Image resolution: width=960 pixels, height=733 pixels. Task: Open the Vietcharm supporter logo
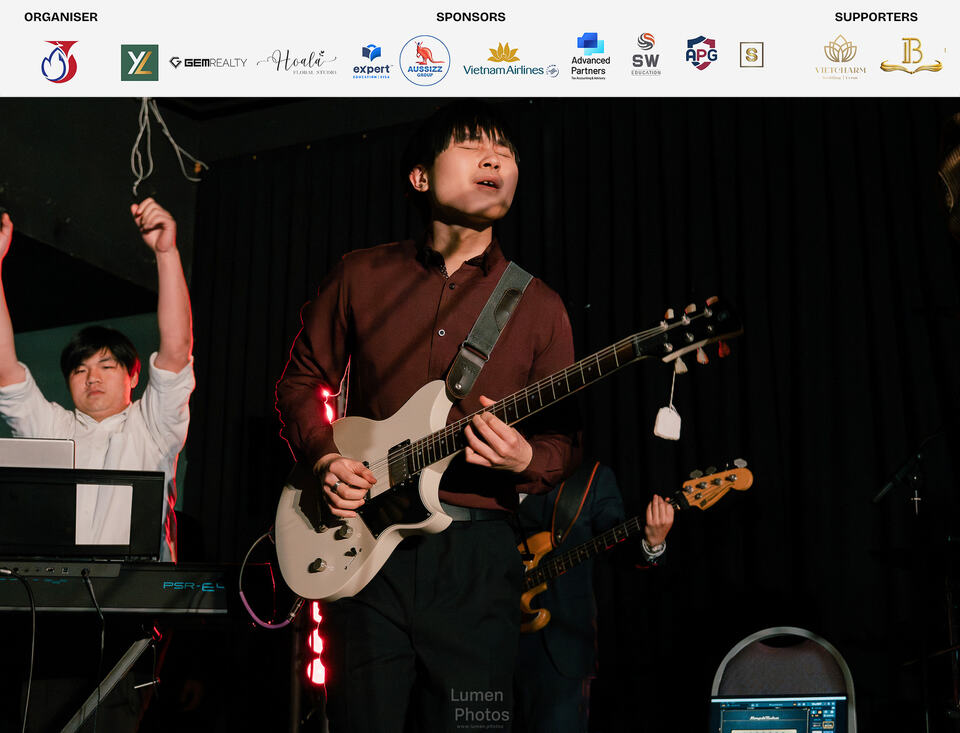click(x=841, y=57)
